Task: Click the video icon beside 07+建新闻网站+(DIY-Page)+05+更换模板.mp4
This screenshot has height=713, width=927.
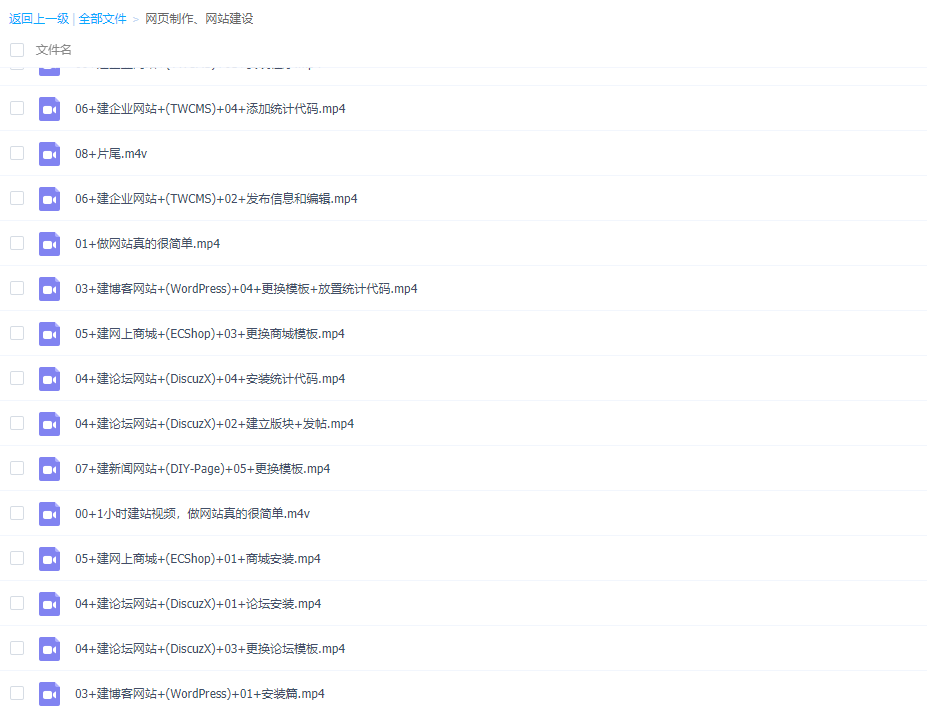Action: (x=49, y=468)
